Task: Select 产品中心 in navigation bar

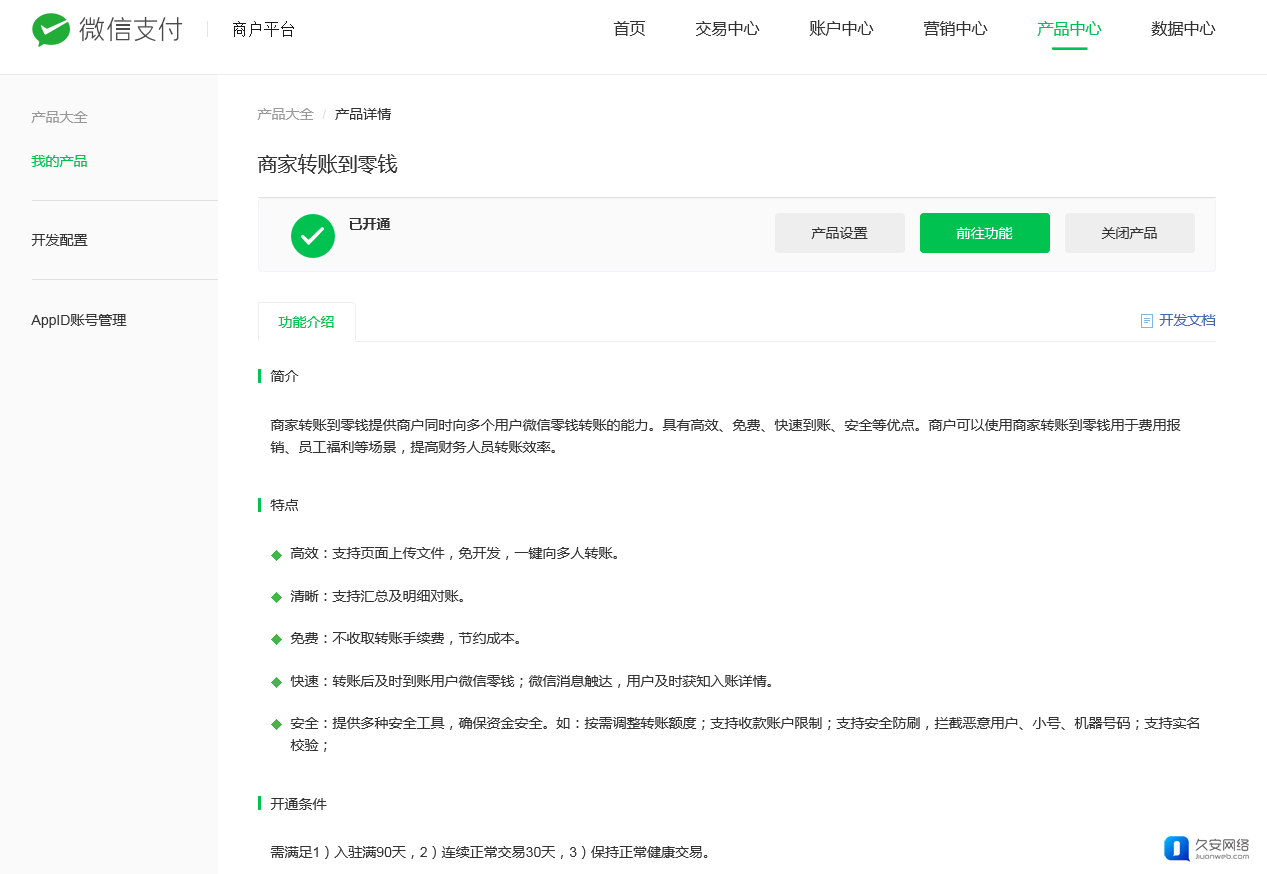Action: [1069, 29]
